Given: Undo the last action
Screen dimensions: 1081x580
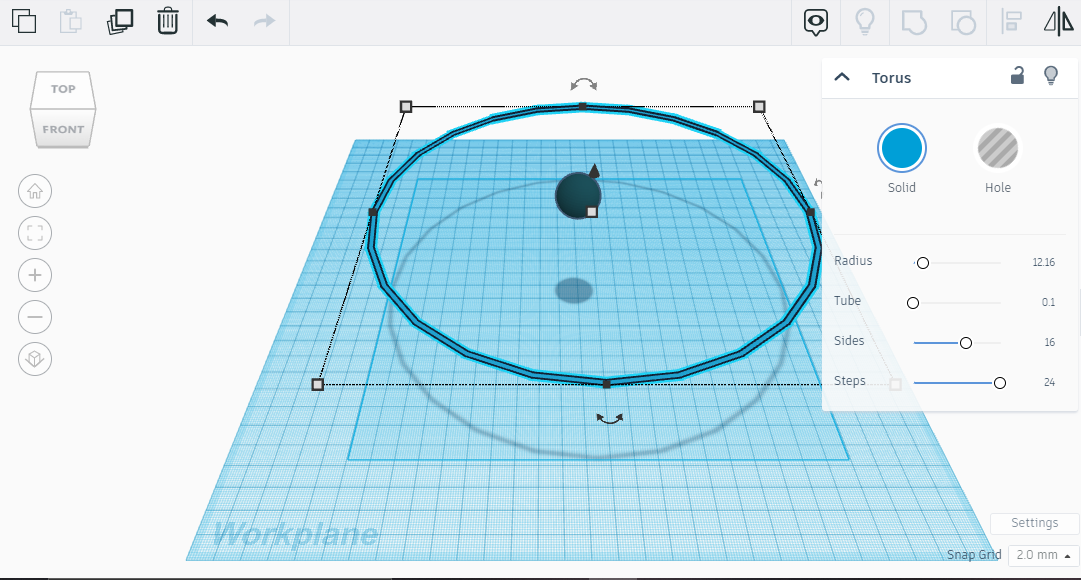Looking at the screenshot, I should tap(217, 21).
